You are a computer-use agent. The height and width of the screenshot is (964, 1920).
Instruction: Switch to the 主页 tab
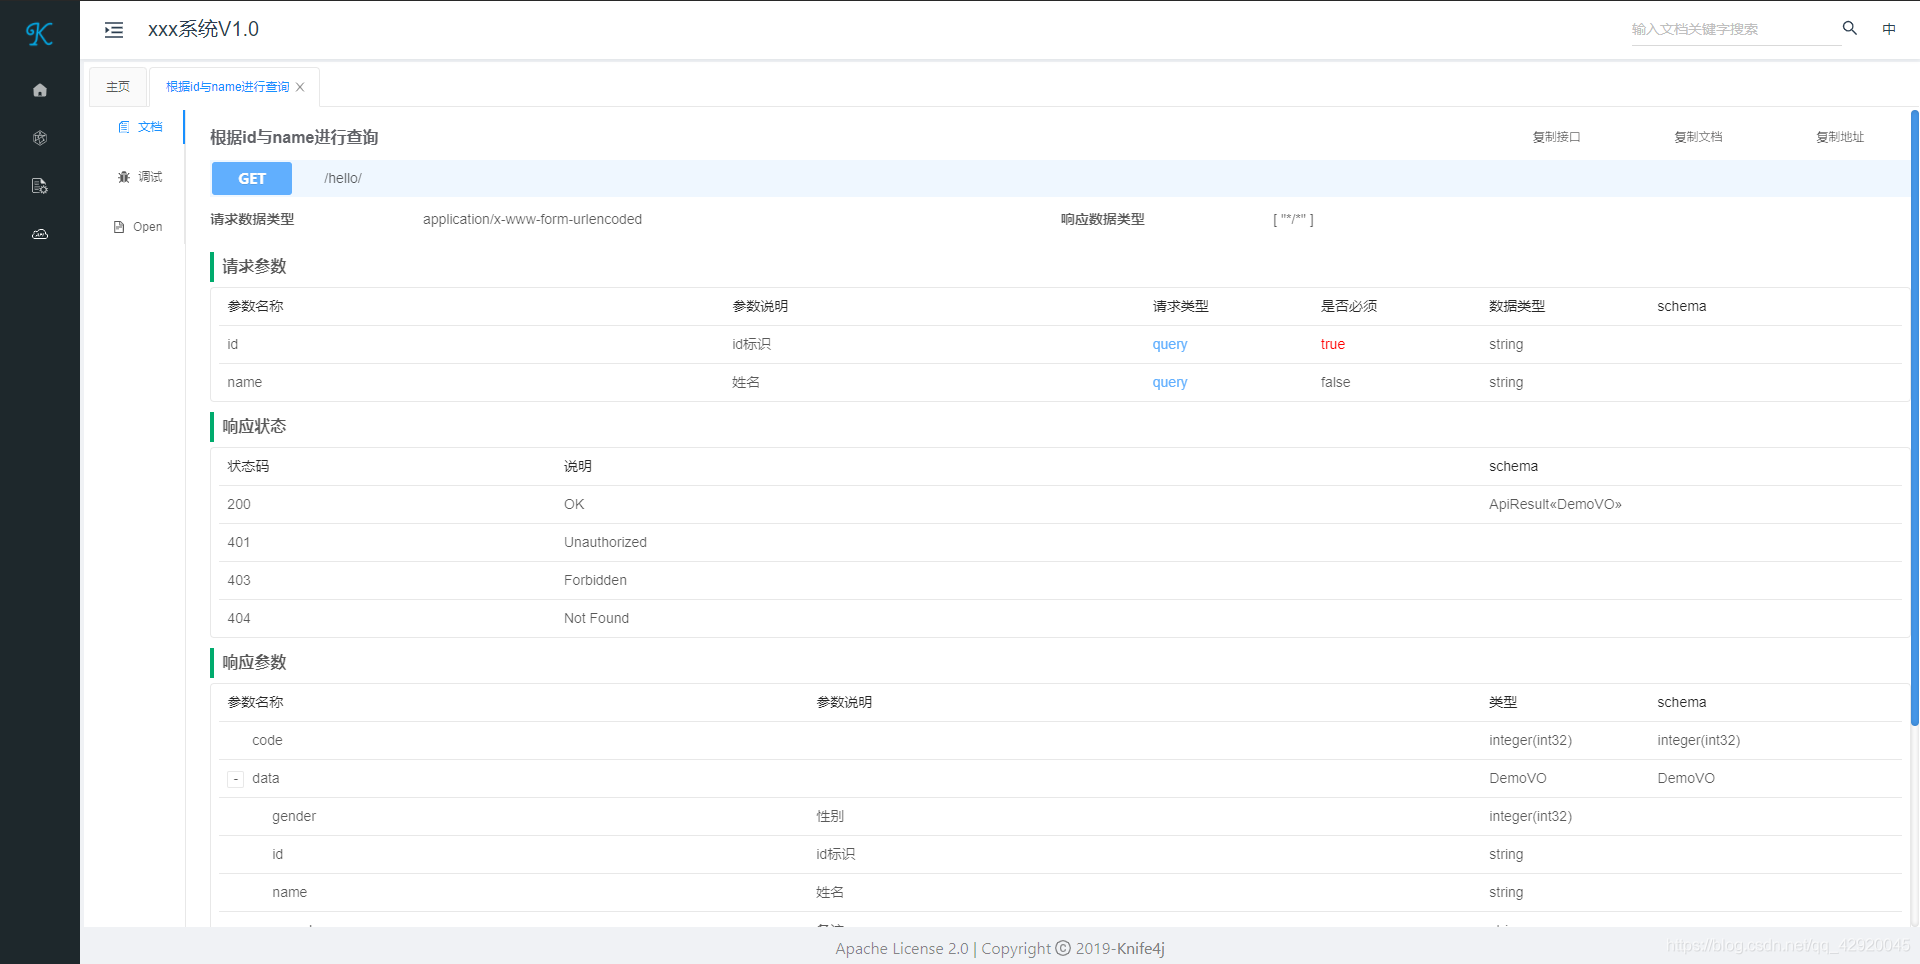coord(118,87)
